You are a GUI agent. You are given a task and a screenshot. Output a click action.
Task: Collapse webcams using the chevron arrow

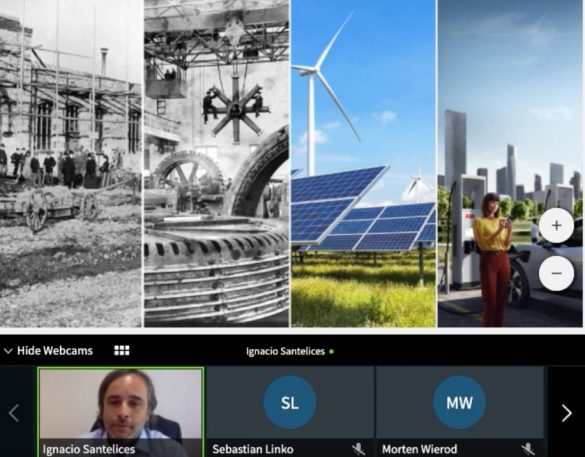coord(8,351)
